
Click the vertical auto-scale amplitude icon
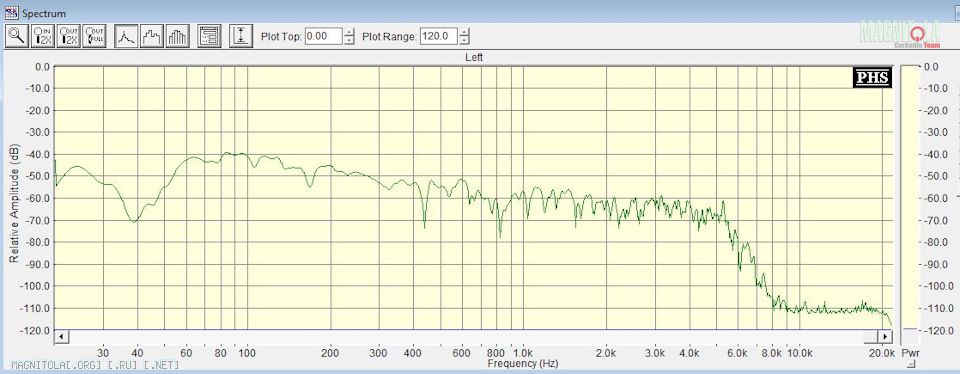[x=241, y=36]
